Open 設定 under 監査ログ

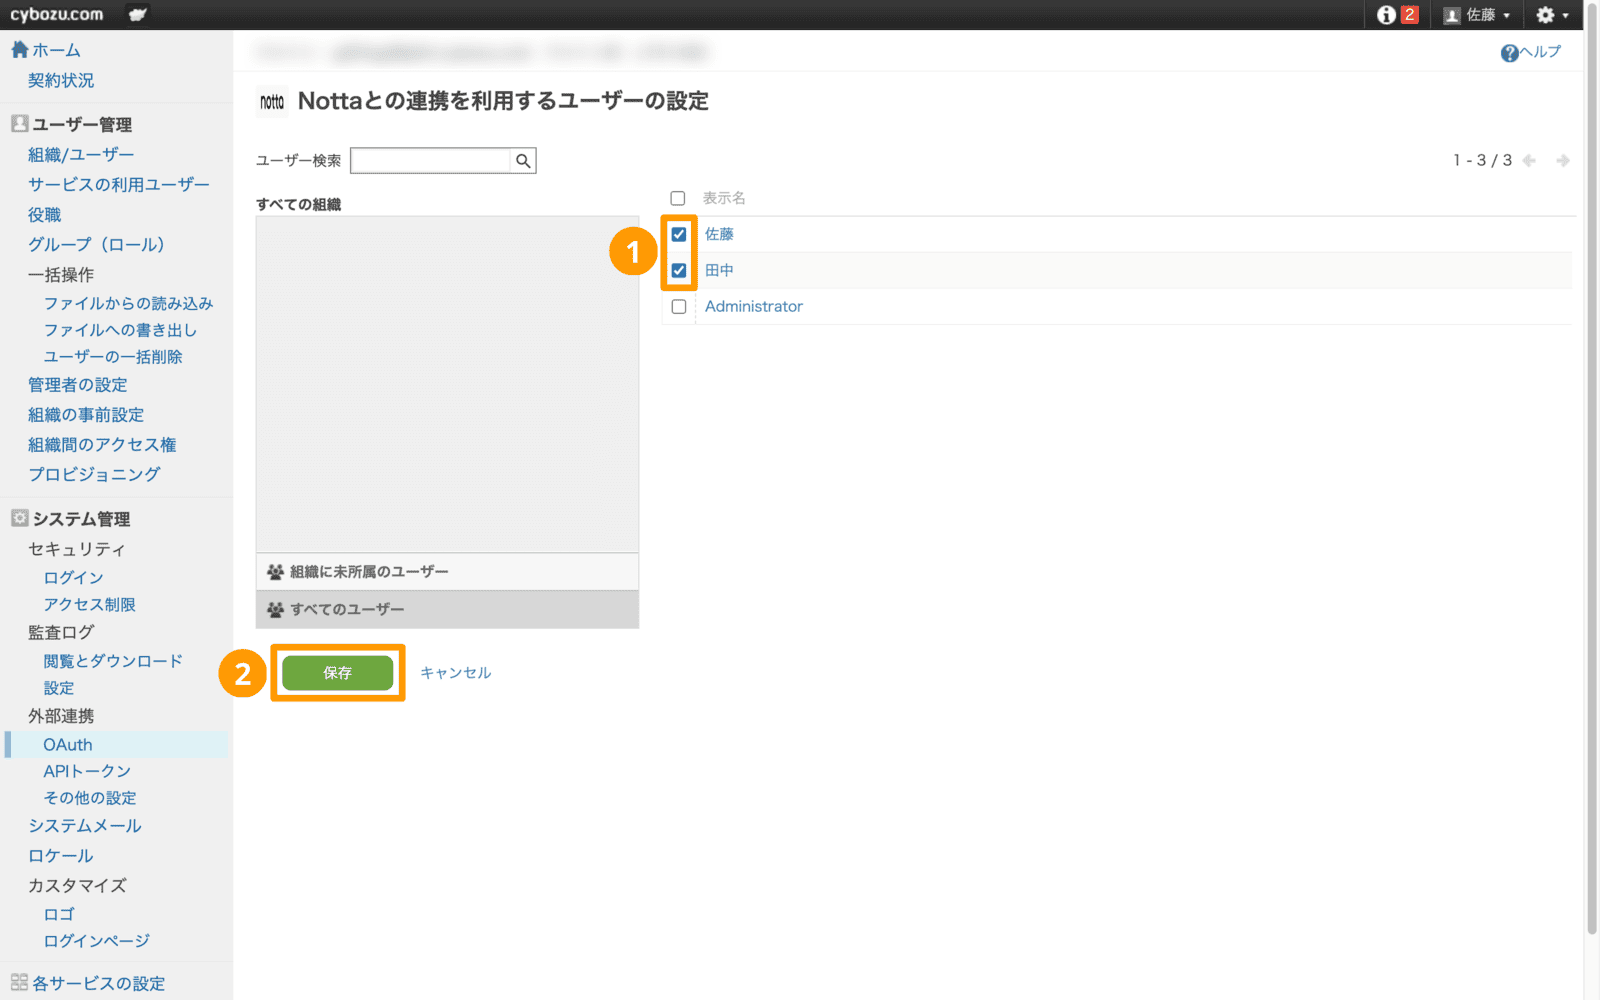coord(59,688)
